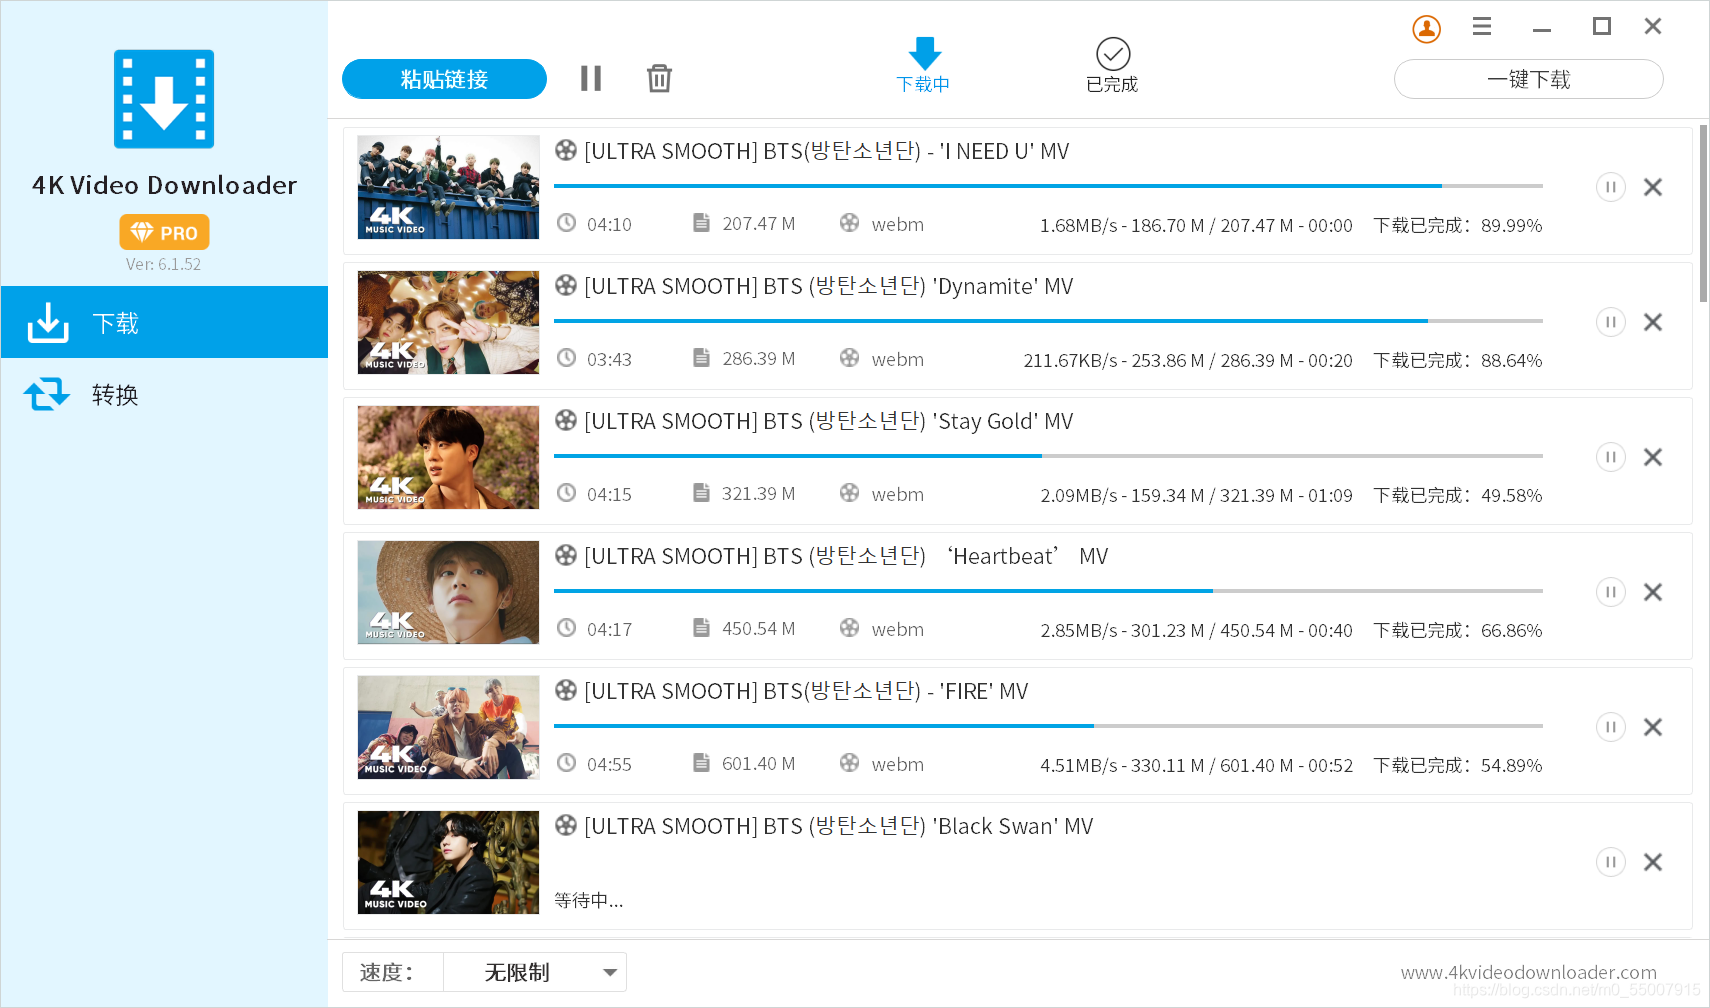Screen dimensions: 1710x1008
Task: Switch to the Downloading (下载中) tab
Action: tap(923, 65)
